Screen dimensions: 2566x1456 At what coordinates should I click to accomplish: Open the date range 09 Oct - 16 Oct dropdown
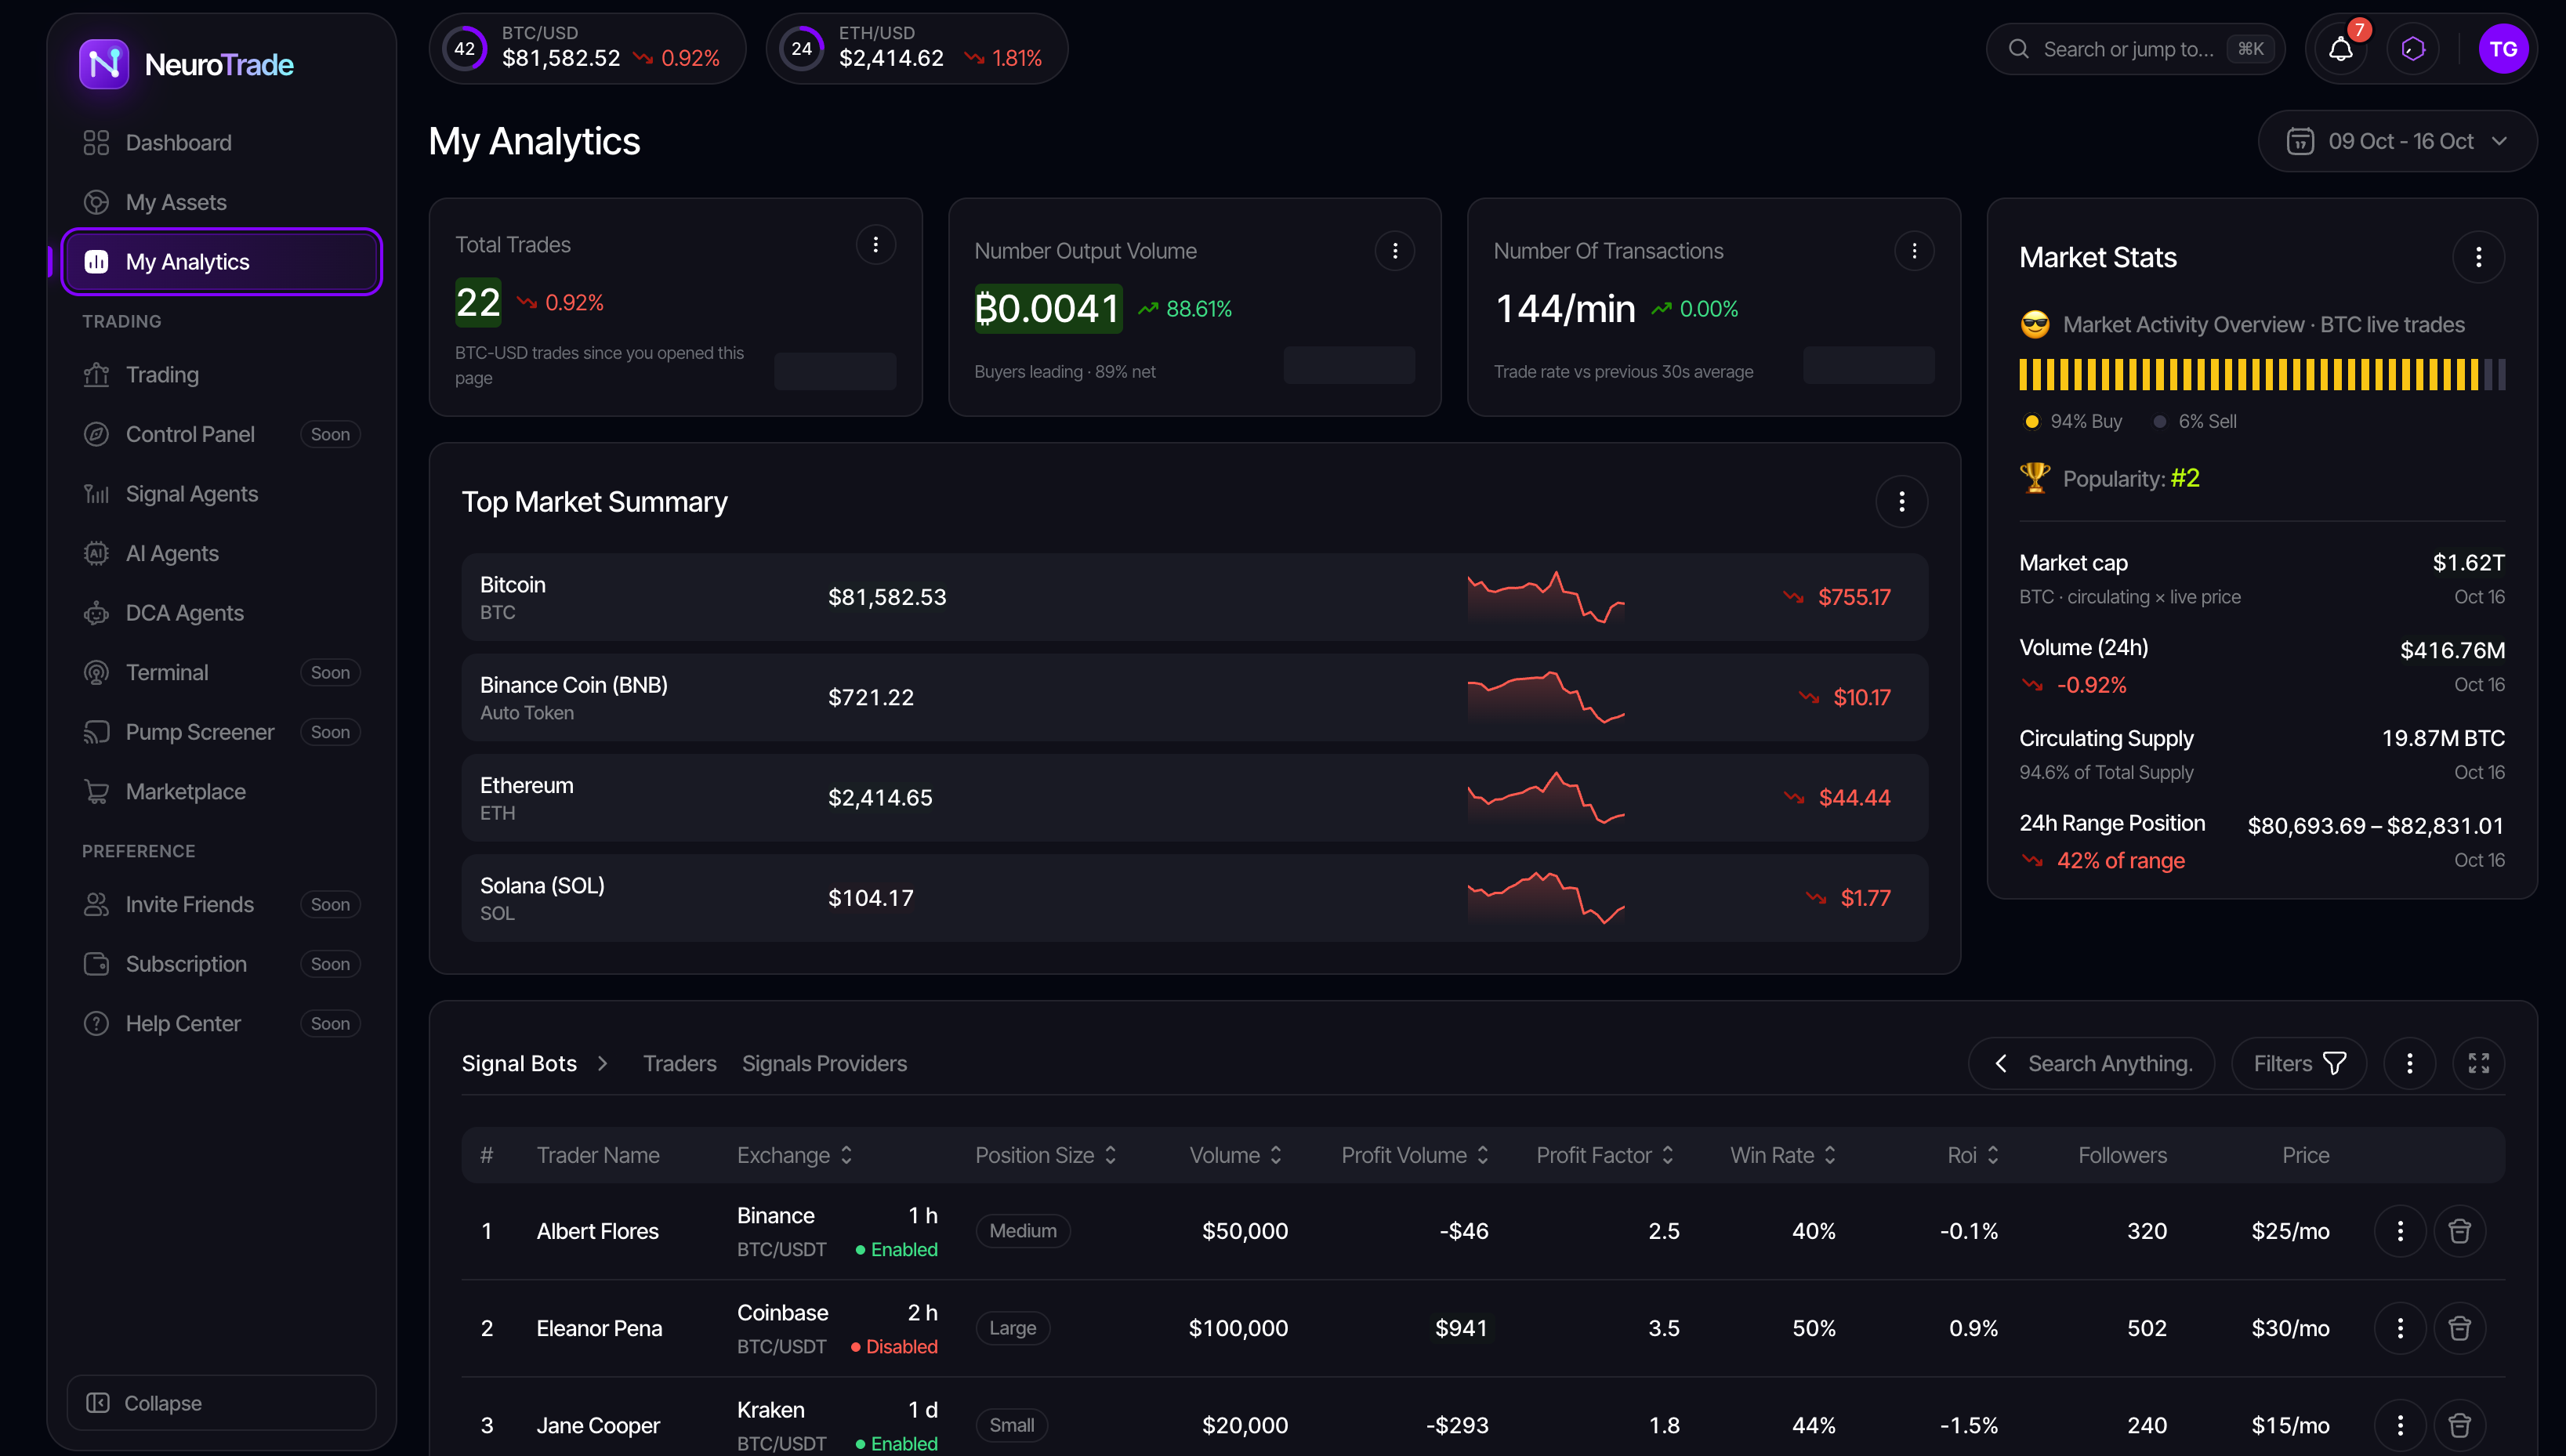click(x=2397, y=141)
